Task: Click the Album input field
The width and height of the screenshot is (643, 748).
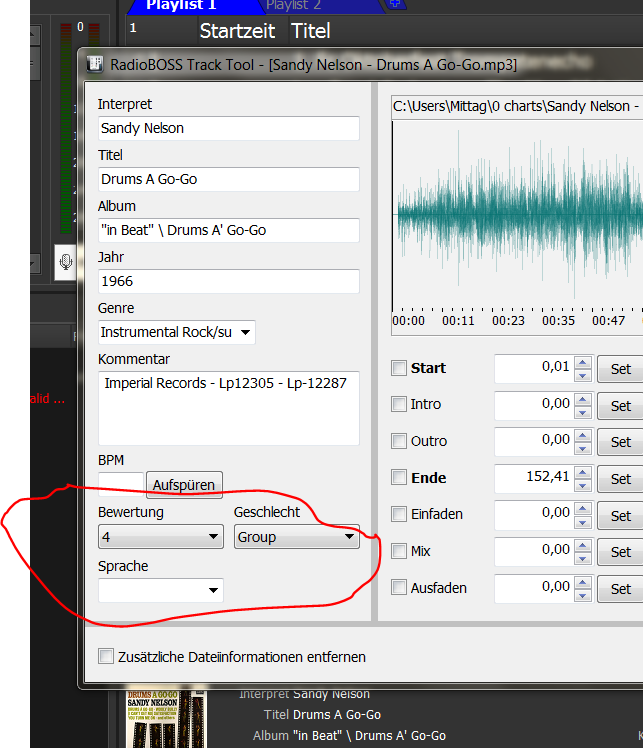Action: tap(228, 230)
